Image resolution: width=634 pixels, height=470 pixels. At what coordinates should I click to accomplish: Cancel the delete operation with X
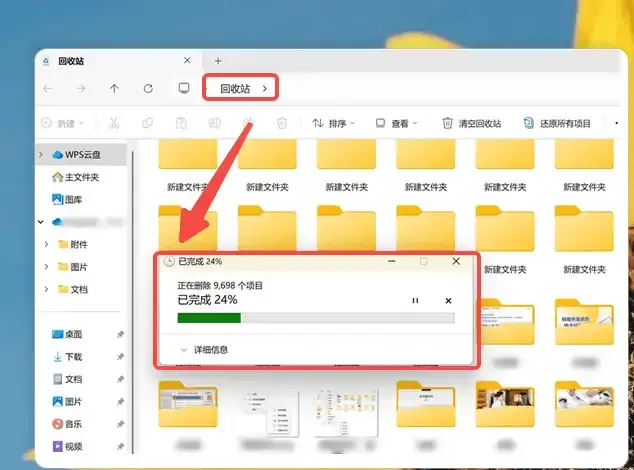pyautogui.click(x=448, y=301)
